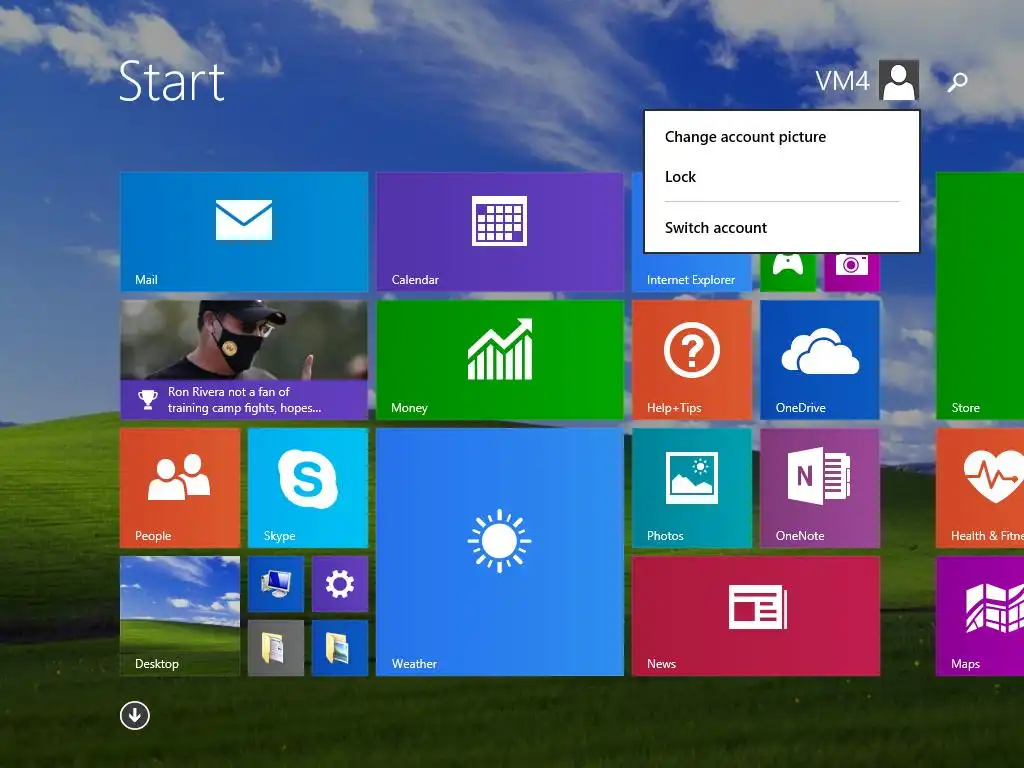Open the People tile
1024x768 pixels.
coord(180,487)
